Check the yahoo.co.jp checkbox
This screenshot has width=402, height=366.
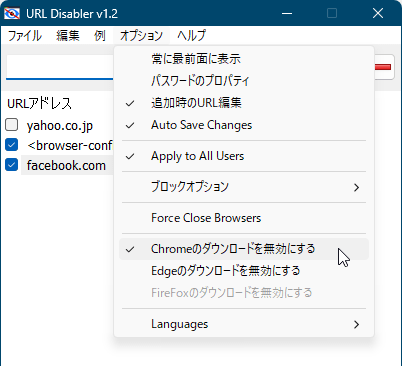coord(12,125)
